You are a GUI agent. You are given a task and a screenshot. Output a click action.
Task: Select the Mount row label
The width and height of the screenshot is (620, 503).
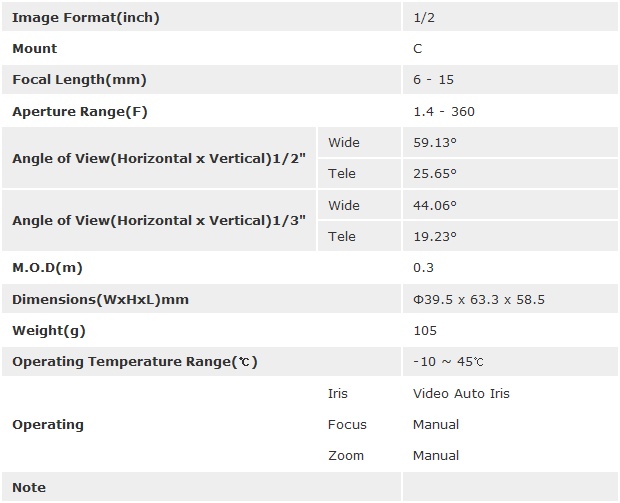pos(35,49)
